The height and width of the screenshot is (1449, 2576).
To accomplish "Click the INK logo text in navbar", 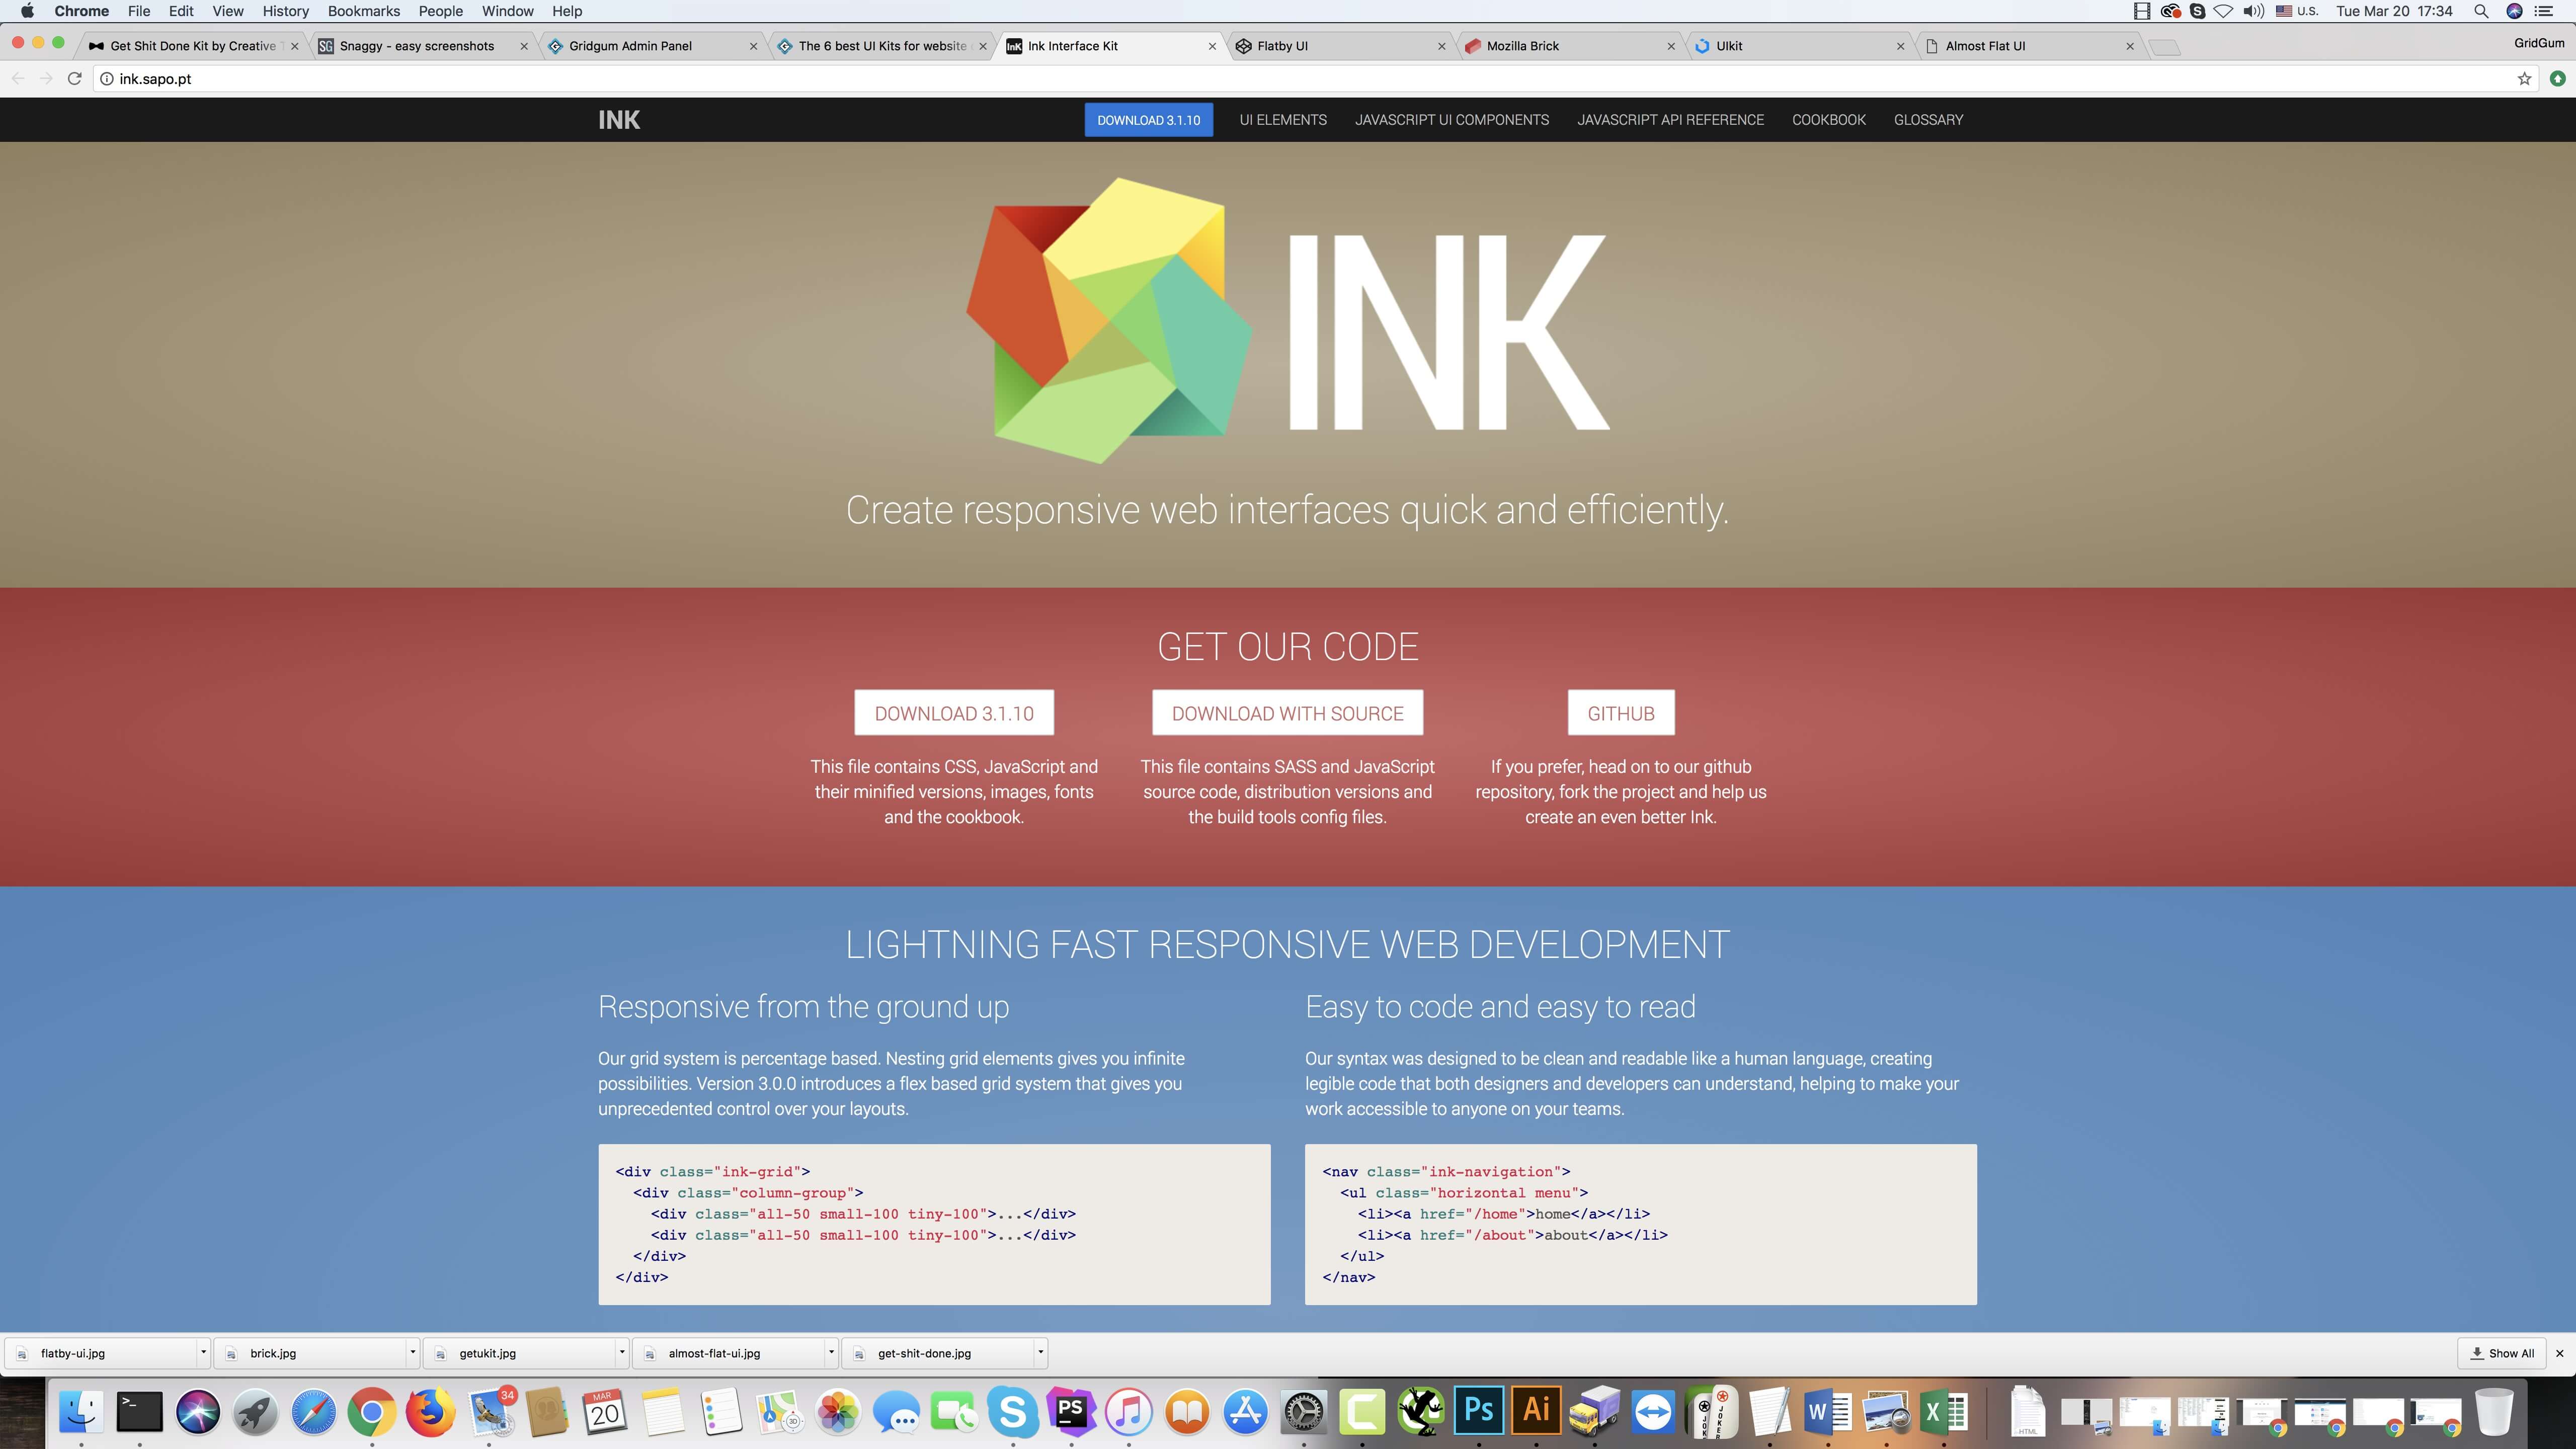I will pyautogui.click(x=619, y=120).
